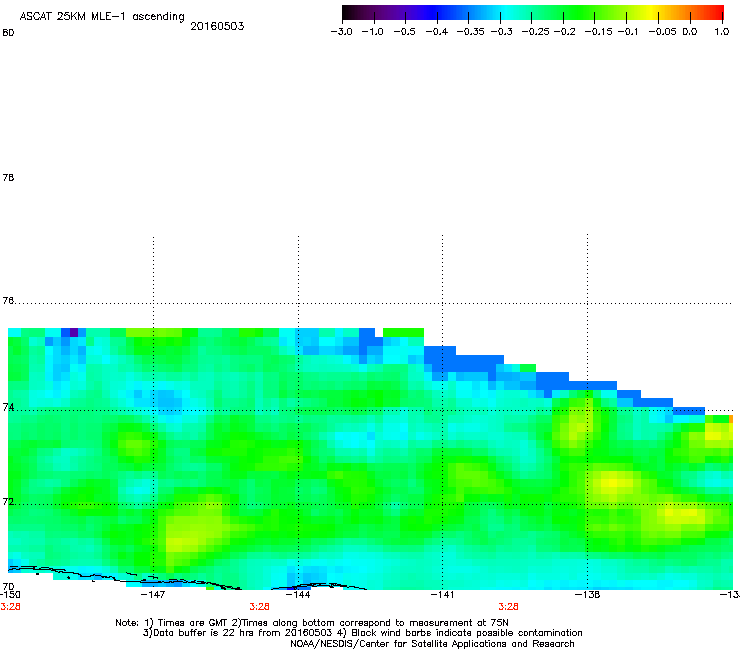The width and height of the screenshot is (740, 650).
Task: Click the -0.4 color scale value
Action: 437,32
